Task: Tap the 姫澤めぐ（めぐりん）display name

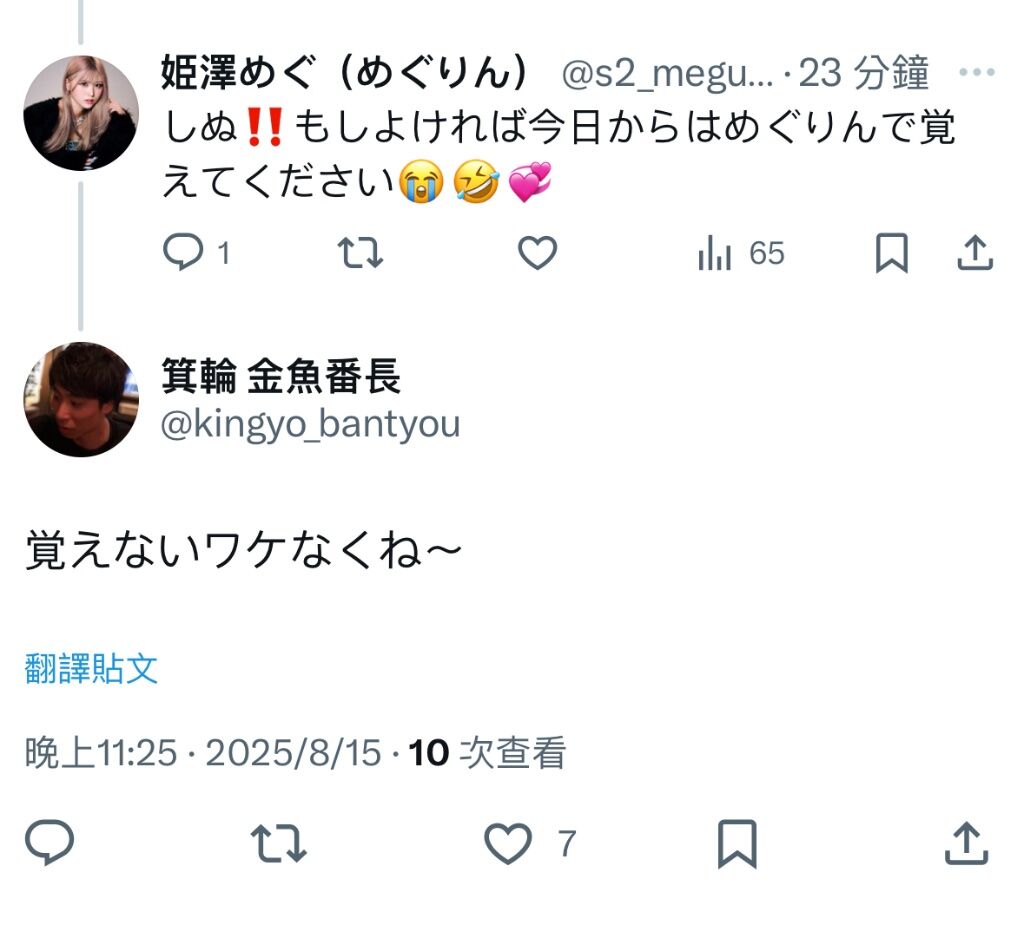Action: pos(344,73)
